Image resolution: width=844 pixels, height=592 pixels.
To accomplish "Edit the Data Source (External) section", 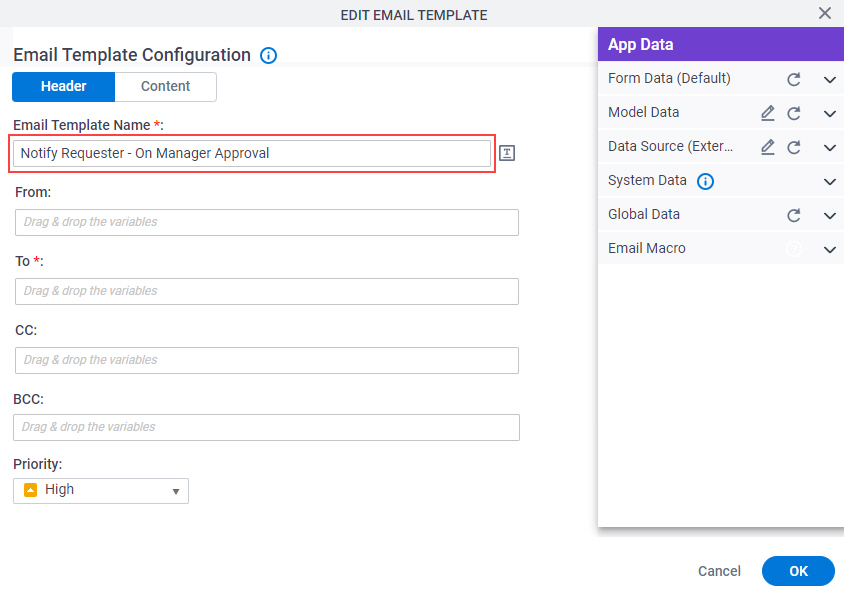I will point(768,147).
